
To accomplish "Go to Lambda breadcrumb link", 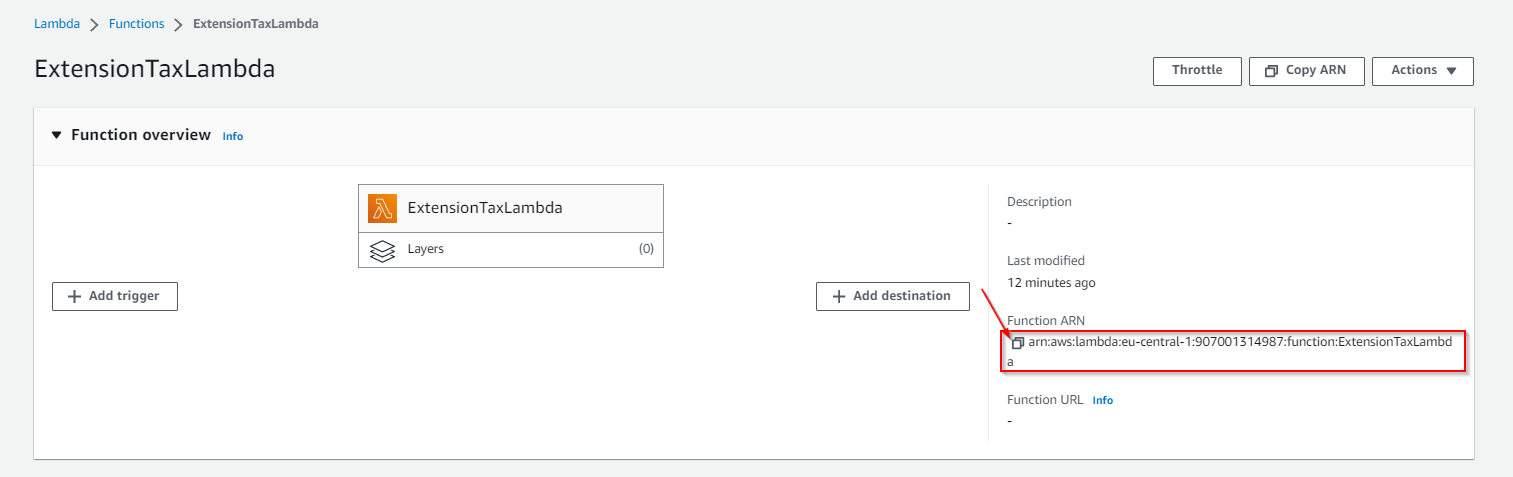I will tap(56, 24).
